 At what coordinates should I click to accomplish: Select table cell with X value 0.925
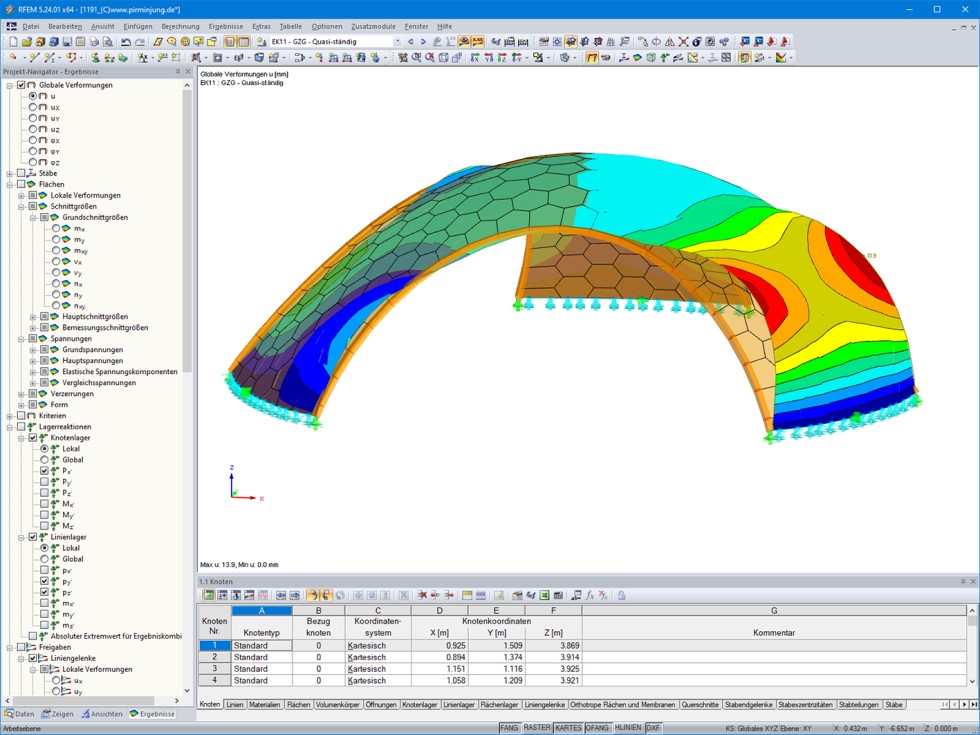[x=439, y=646]
